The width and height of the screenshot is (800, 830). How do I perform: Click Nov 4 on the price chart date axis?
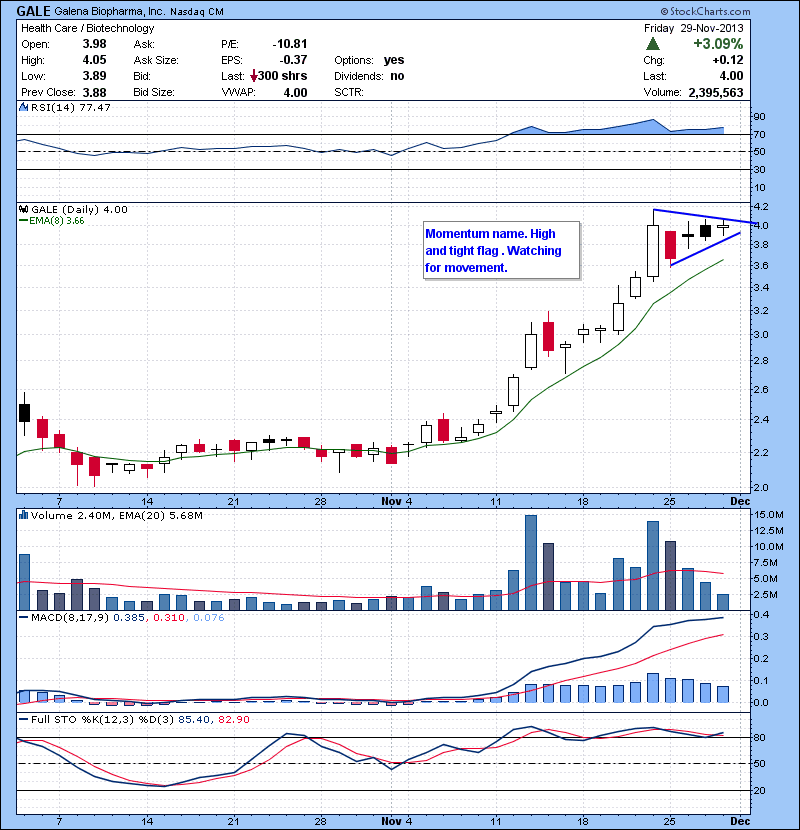[396, 501]
